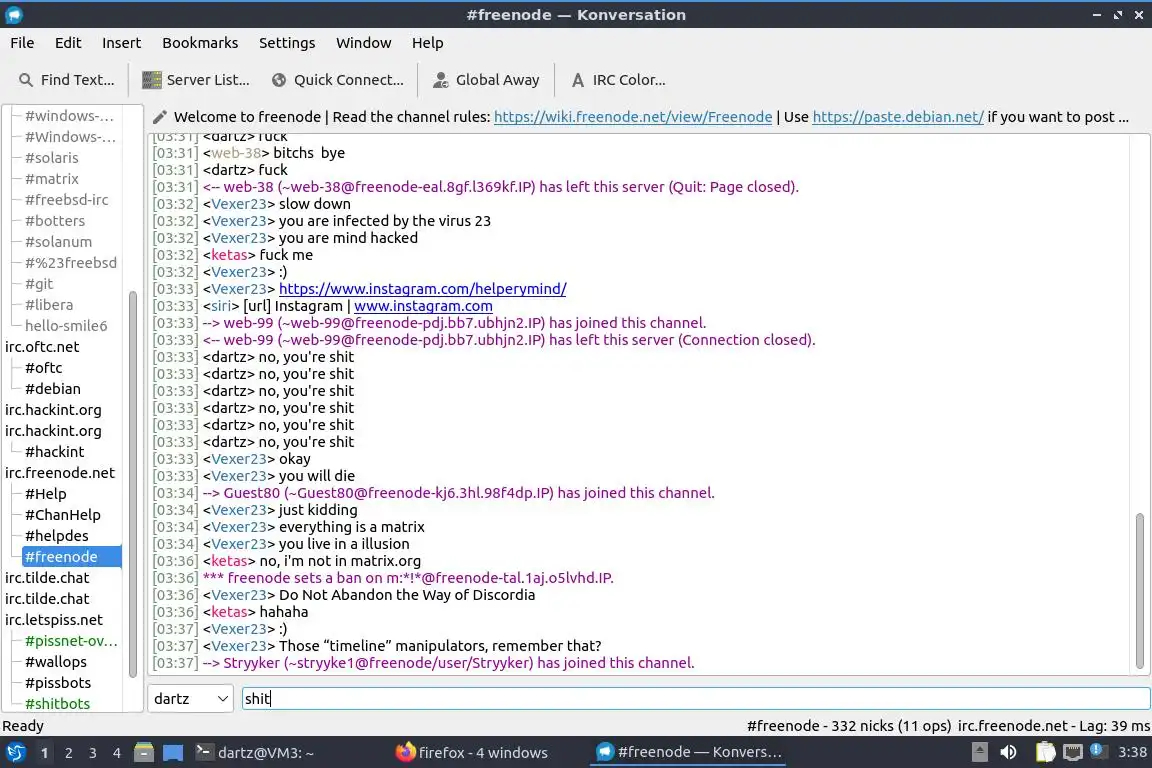Select the #solaris channel
Viewport: 1152px width, 768px height.
tap(51, 157)
